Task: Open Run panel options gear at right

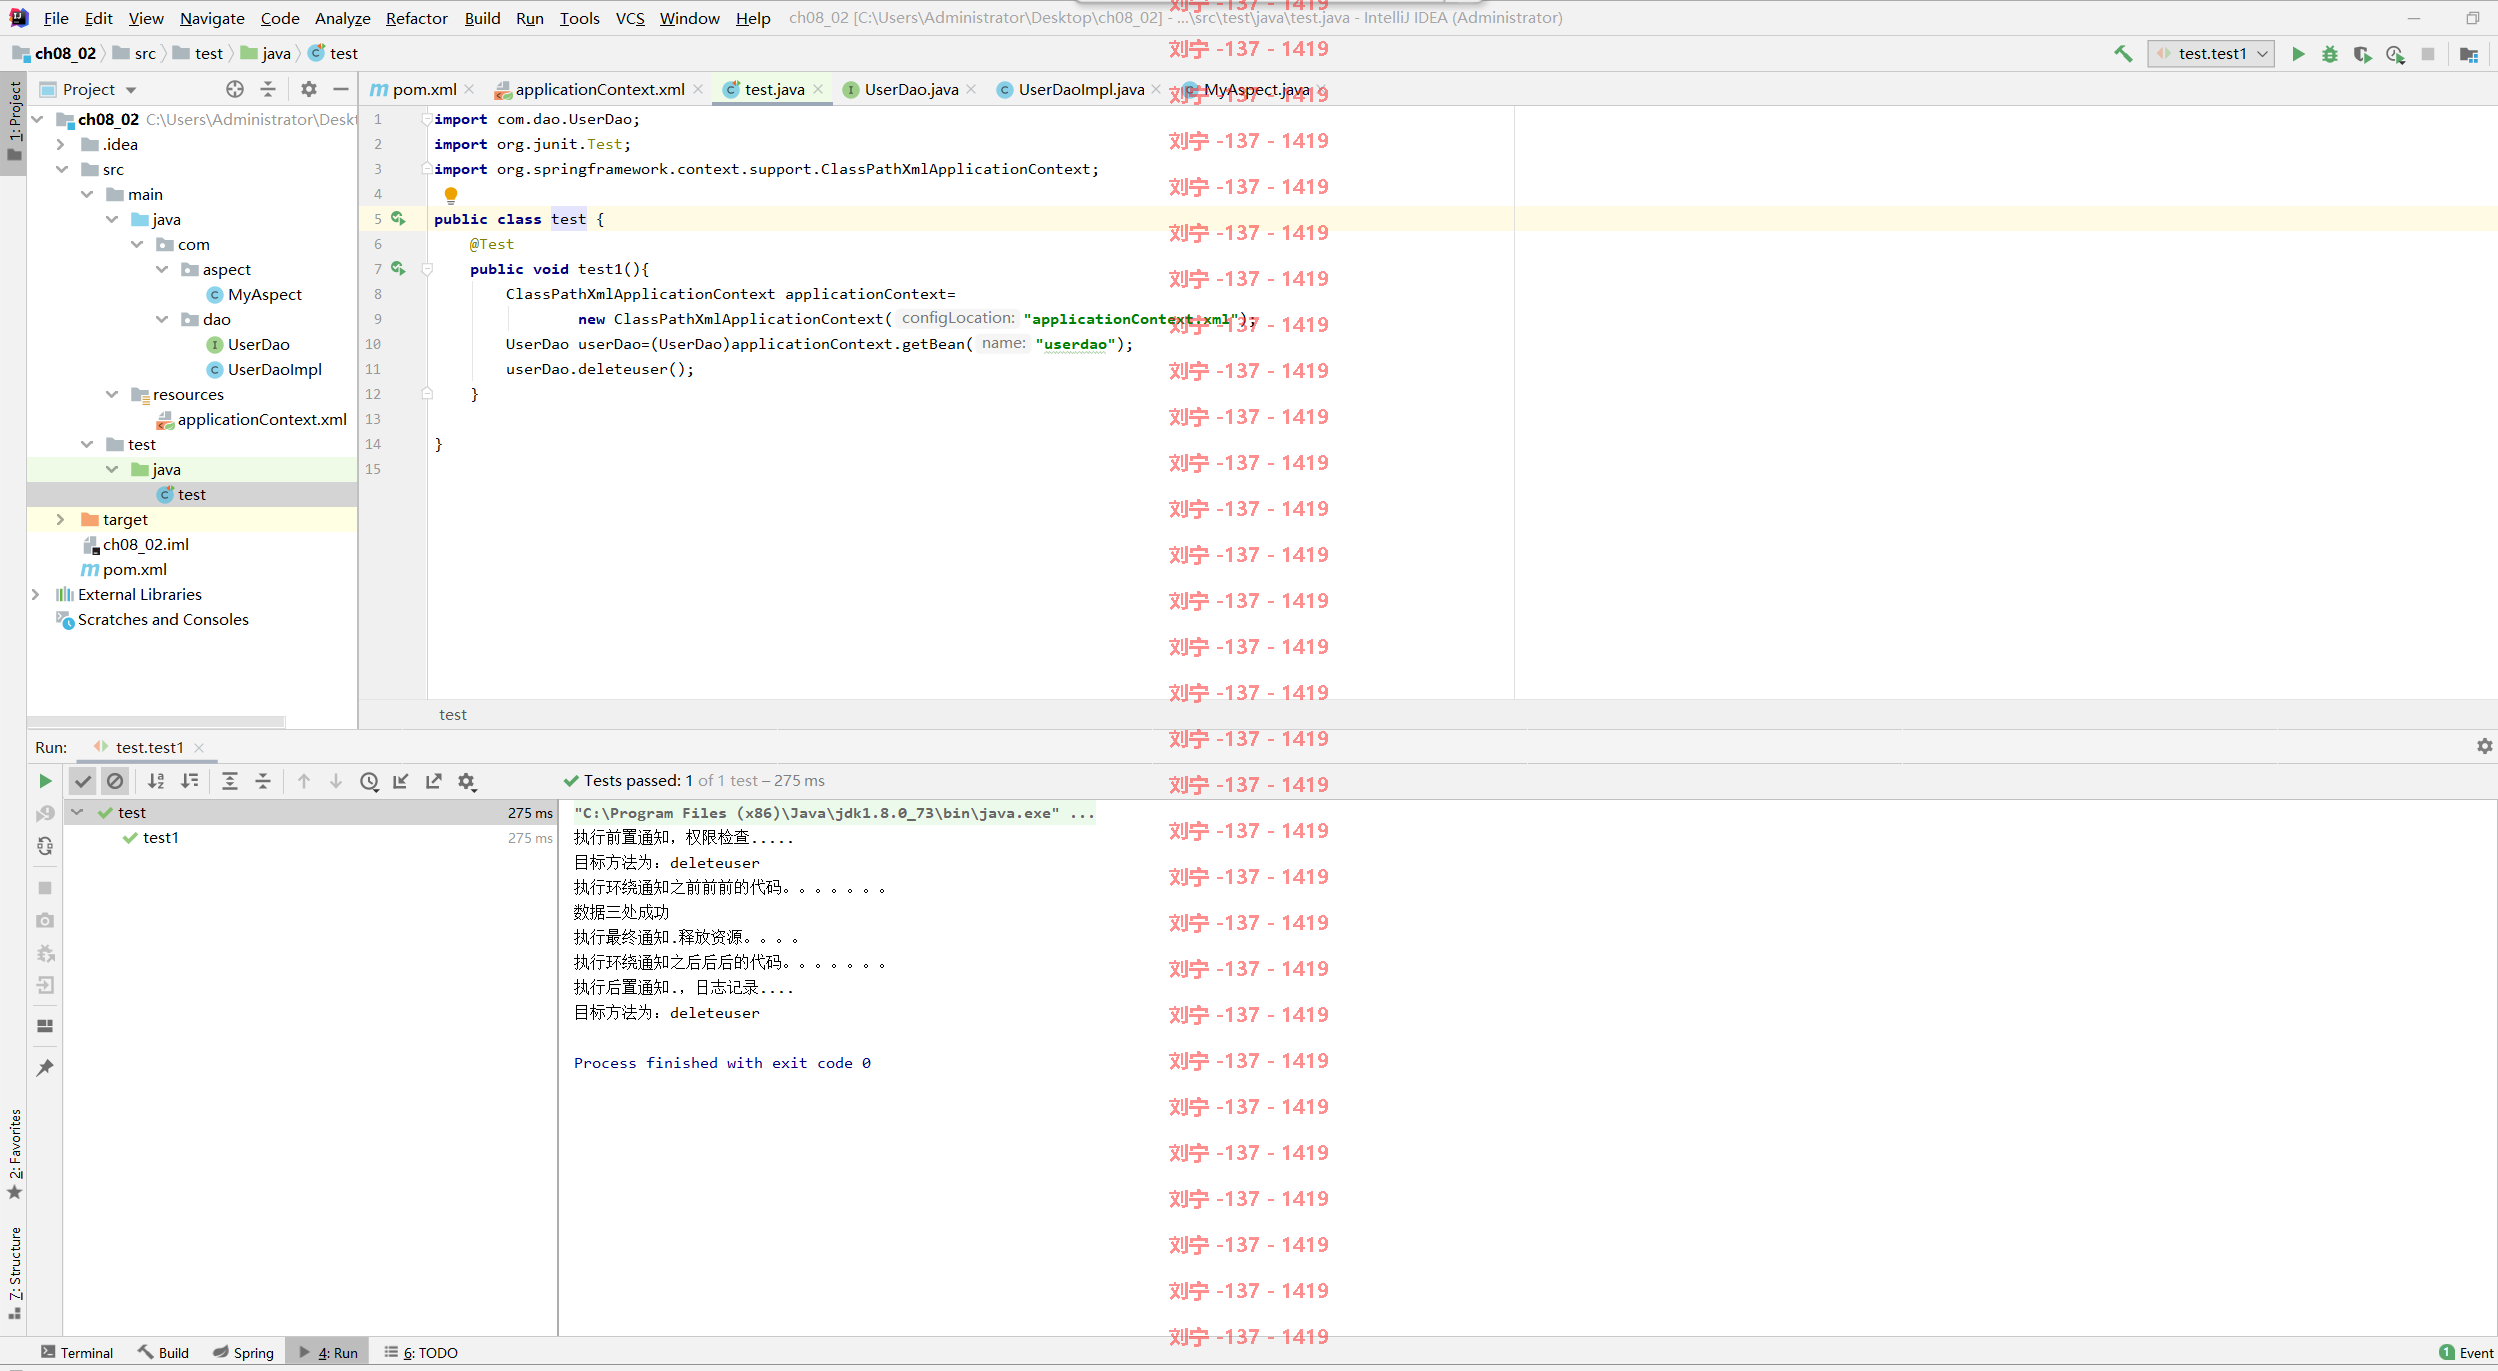Action: pos(2484,746)
